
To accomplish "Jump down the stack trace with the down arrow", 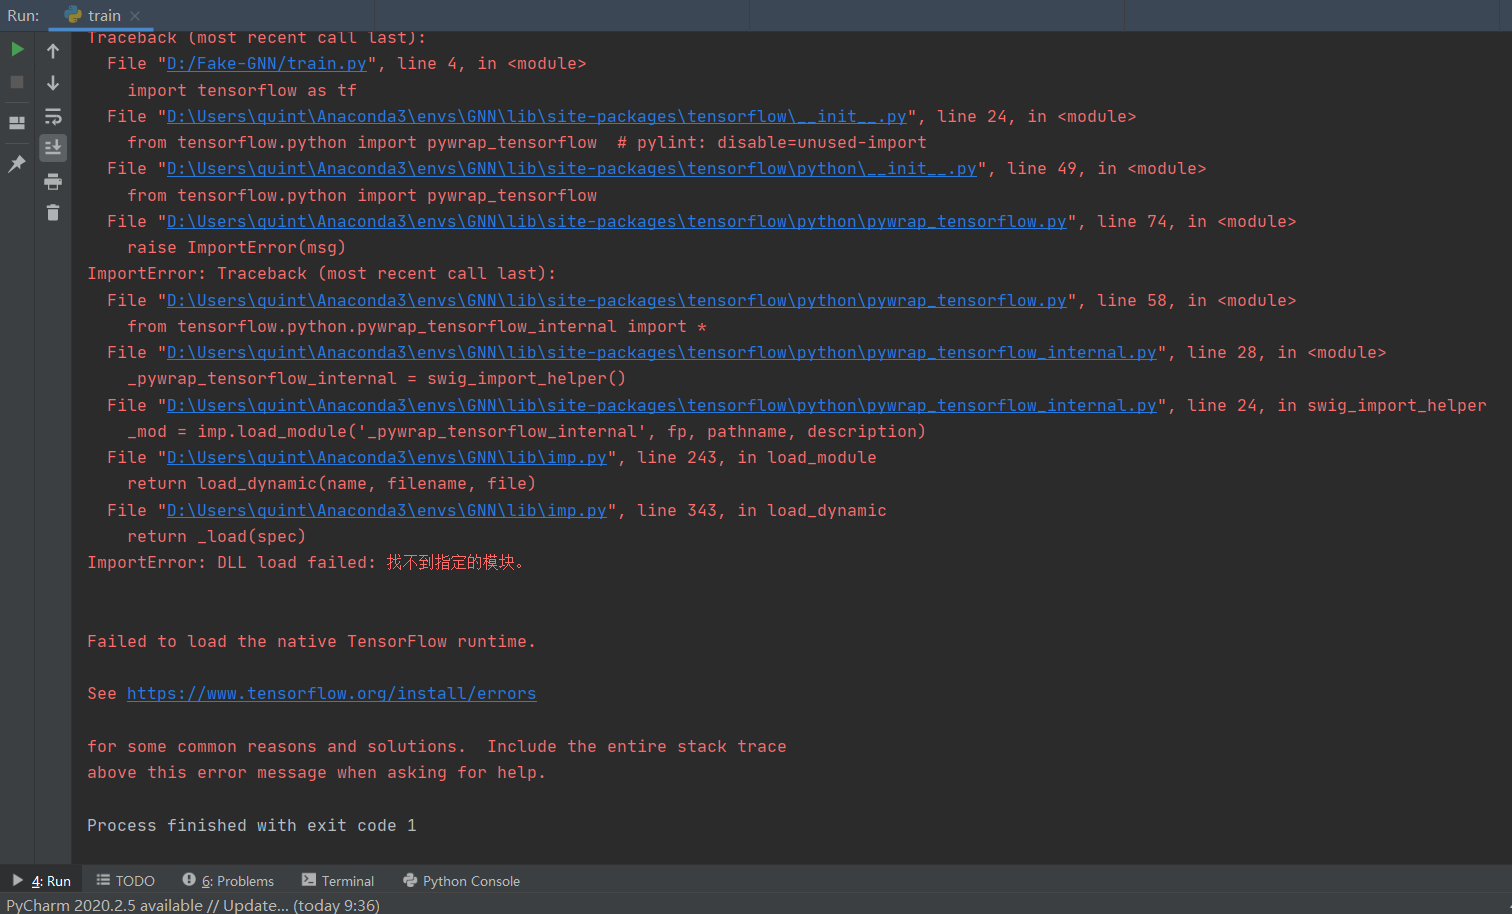I will pos(53,83).
